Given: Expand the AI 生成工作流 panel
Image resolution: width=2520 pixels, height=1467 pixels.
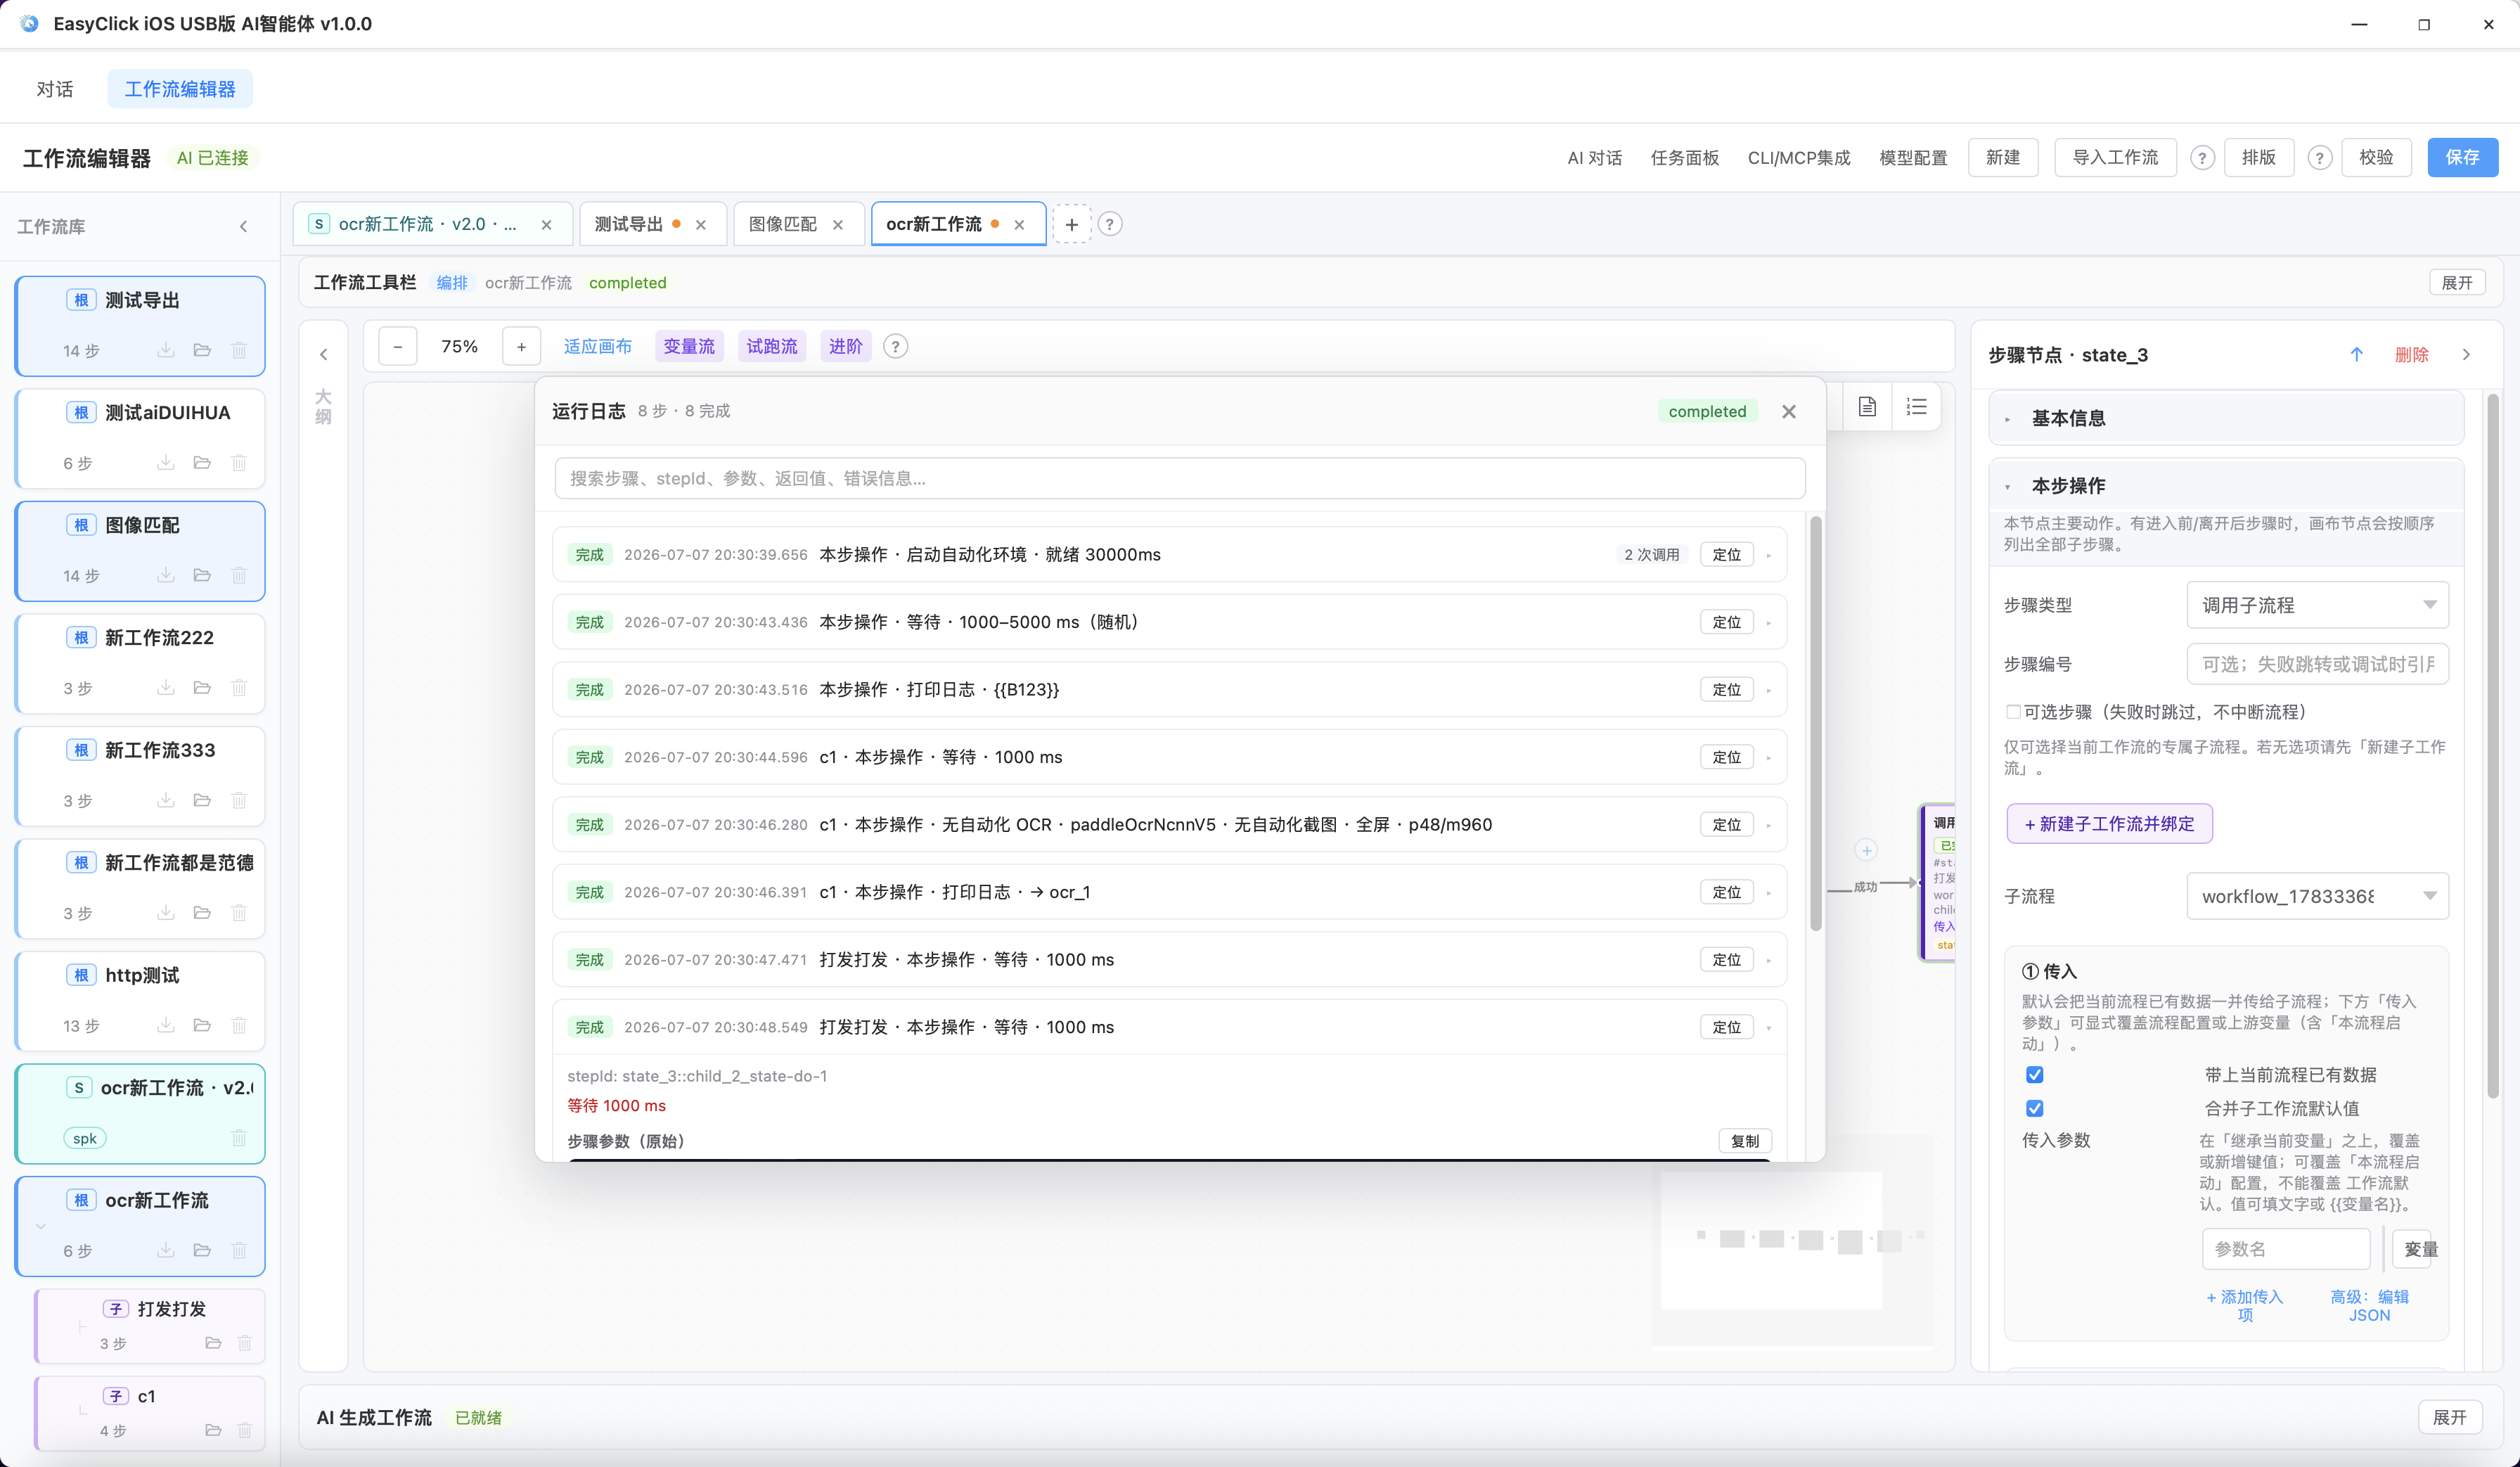Looking at the screenshot, I should click(x=2449, y=1417).
